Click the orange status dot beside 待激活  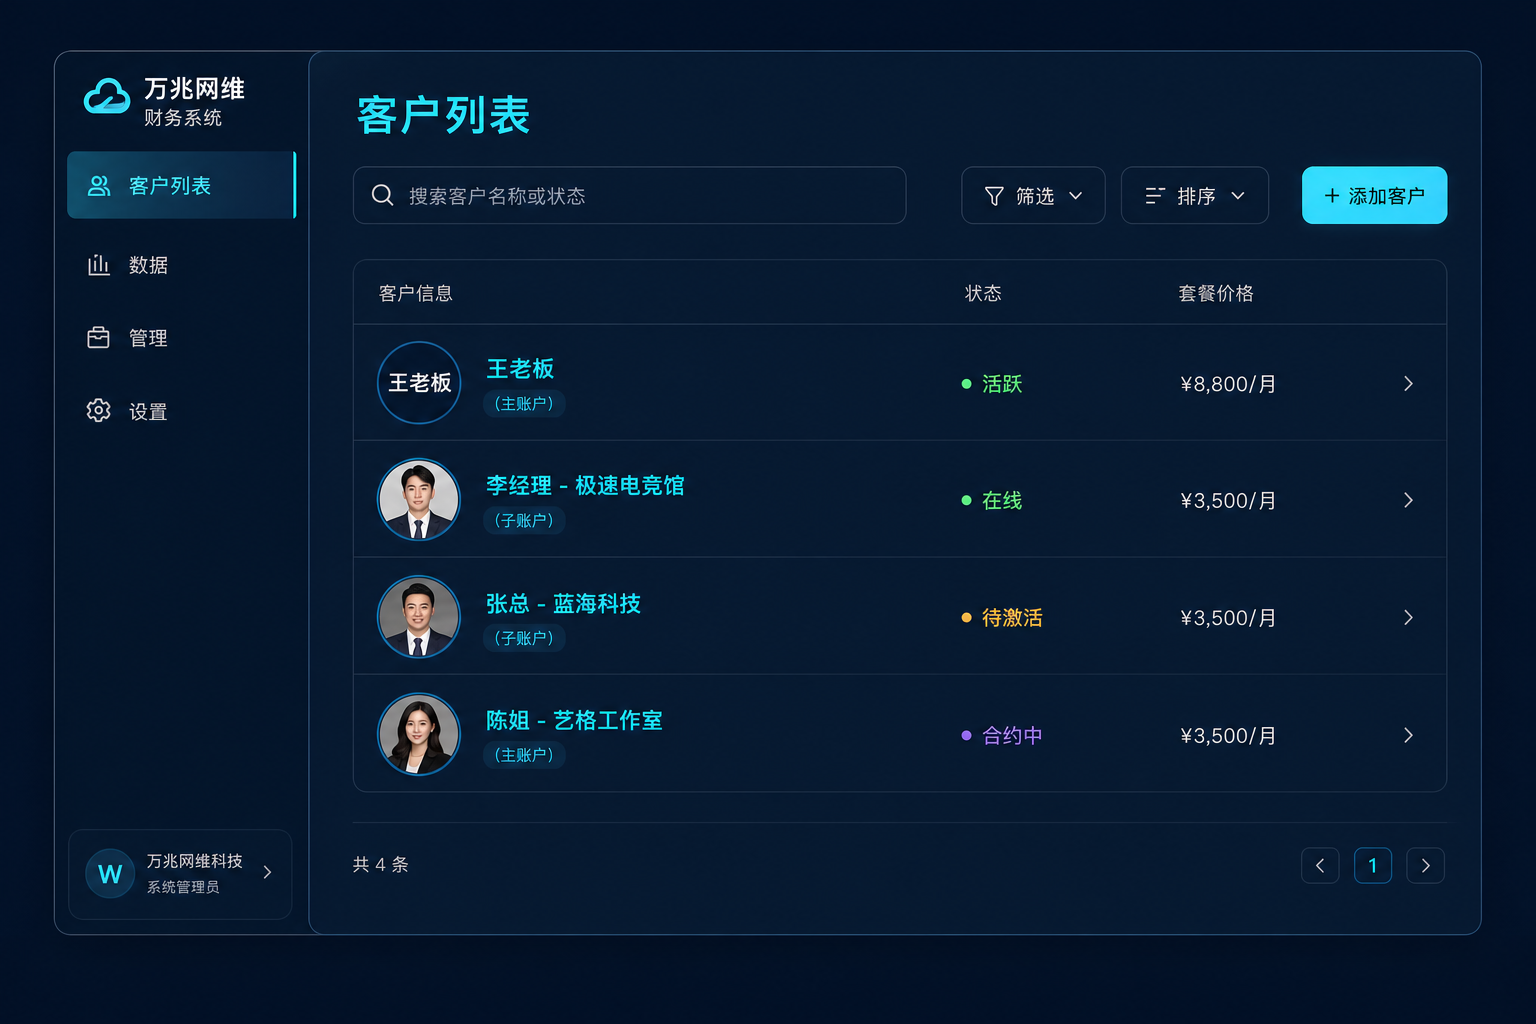[966, 618]
